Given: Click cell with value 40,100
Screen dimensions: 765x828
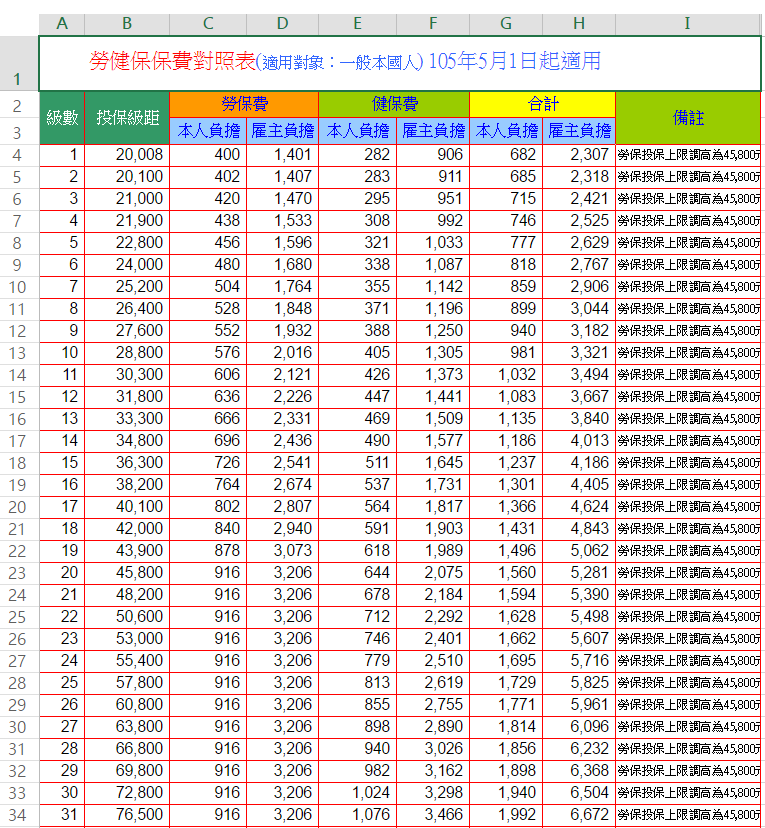Looking at the screenshot, I should [x=127, y=507].
